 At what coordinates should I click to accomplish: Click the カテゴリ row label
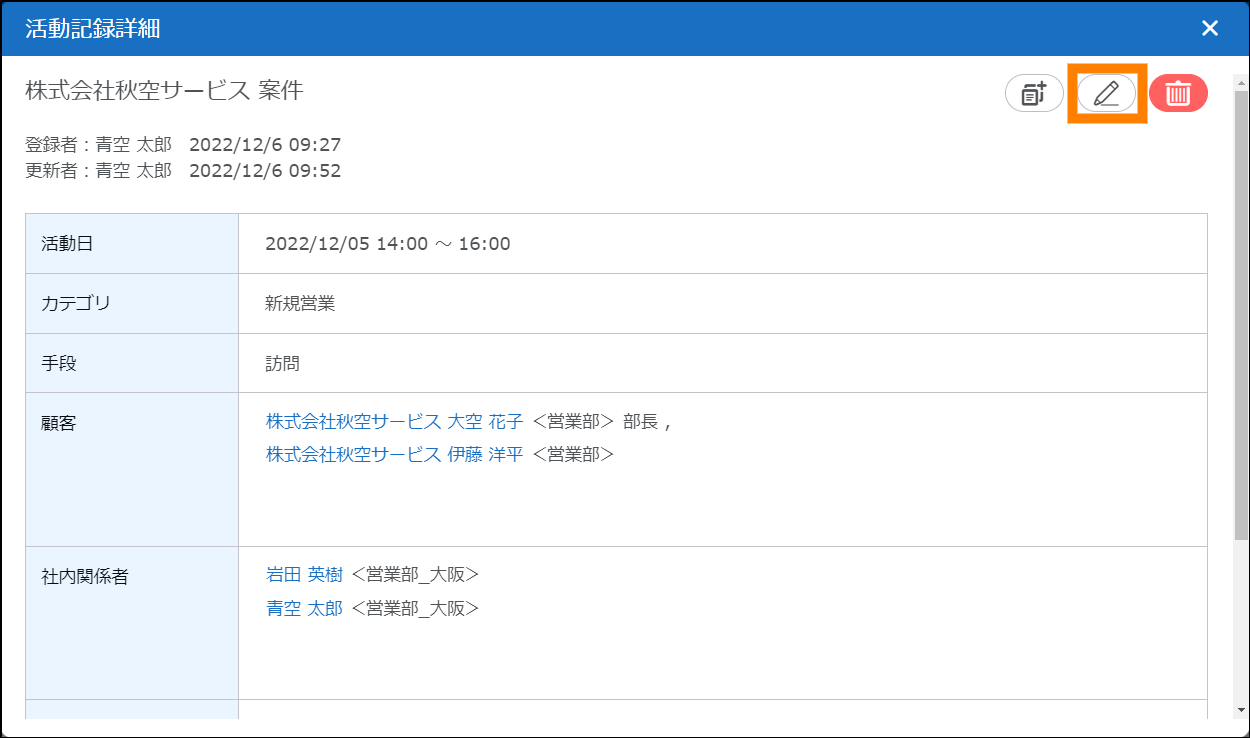(75, 304)
